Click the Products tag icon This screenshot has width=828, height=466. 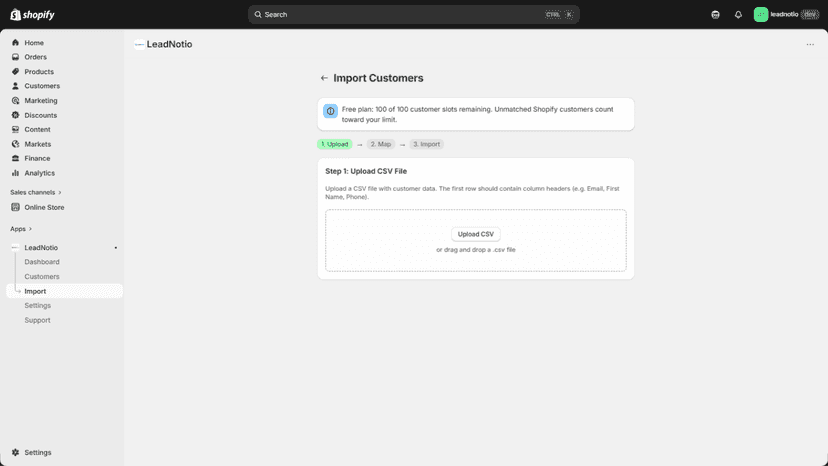(x=15, y=71)
